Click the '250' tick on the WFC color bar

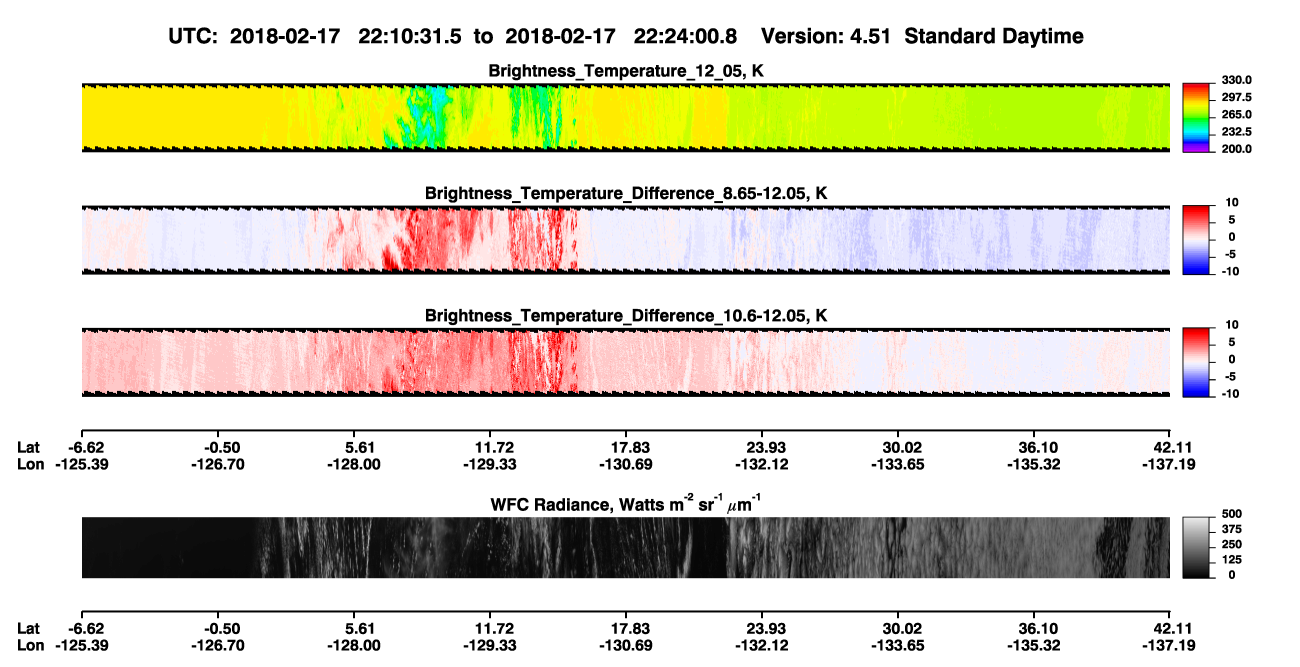tap(1231, 545)
